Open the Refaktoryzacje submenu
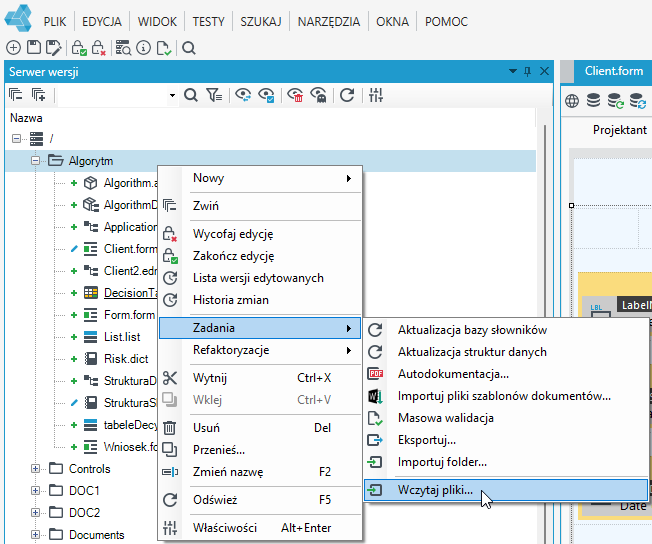 point(260,350)
